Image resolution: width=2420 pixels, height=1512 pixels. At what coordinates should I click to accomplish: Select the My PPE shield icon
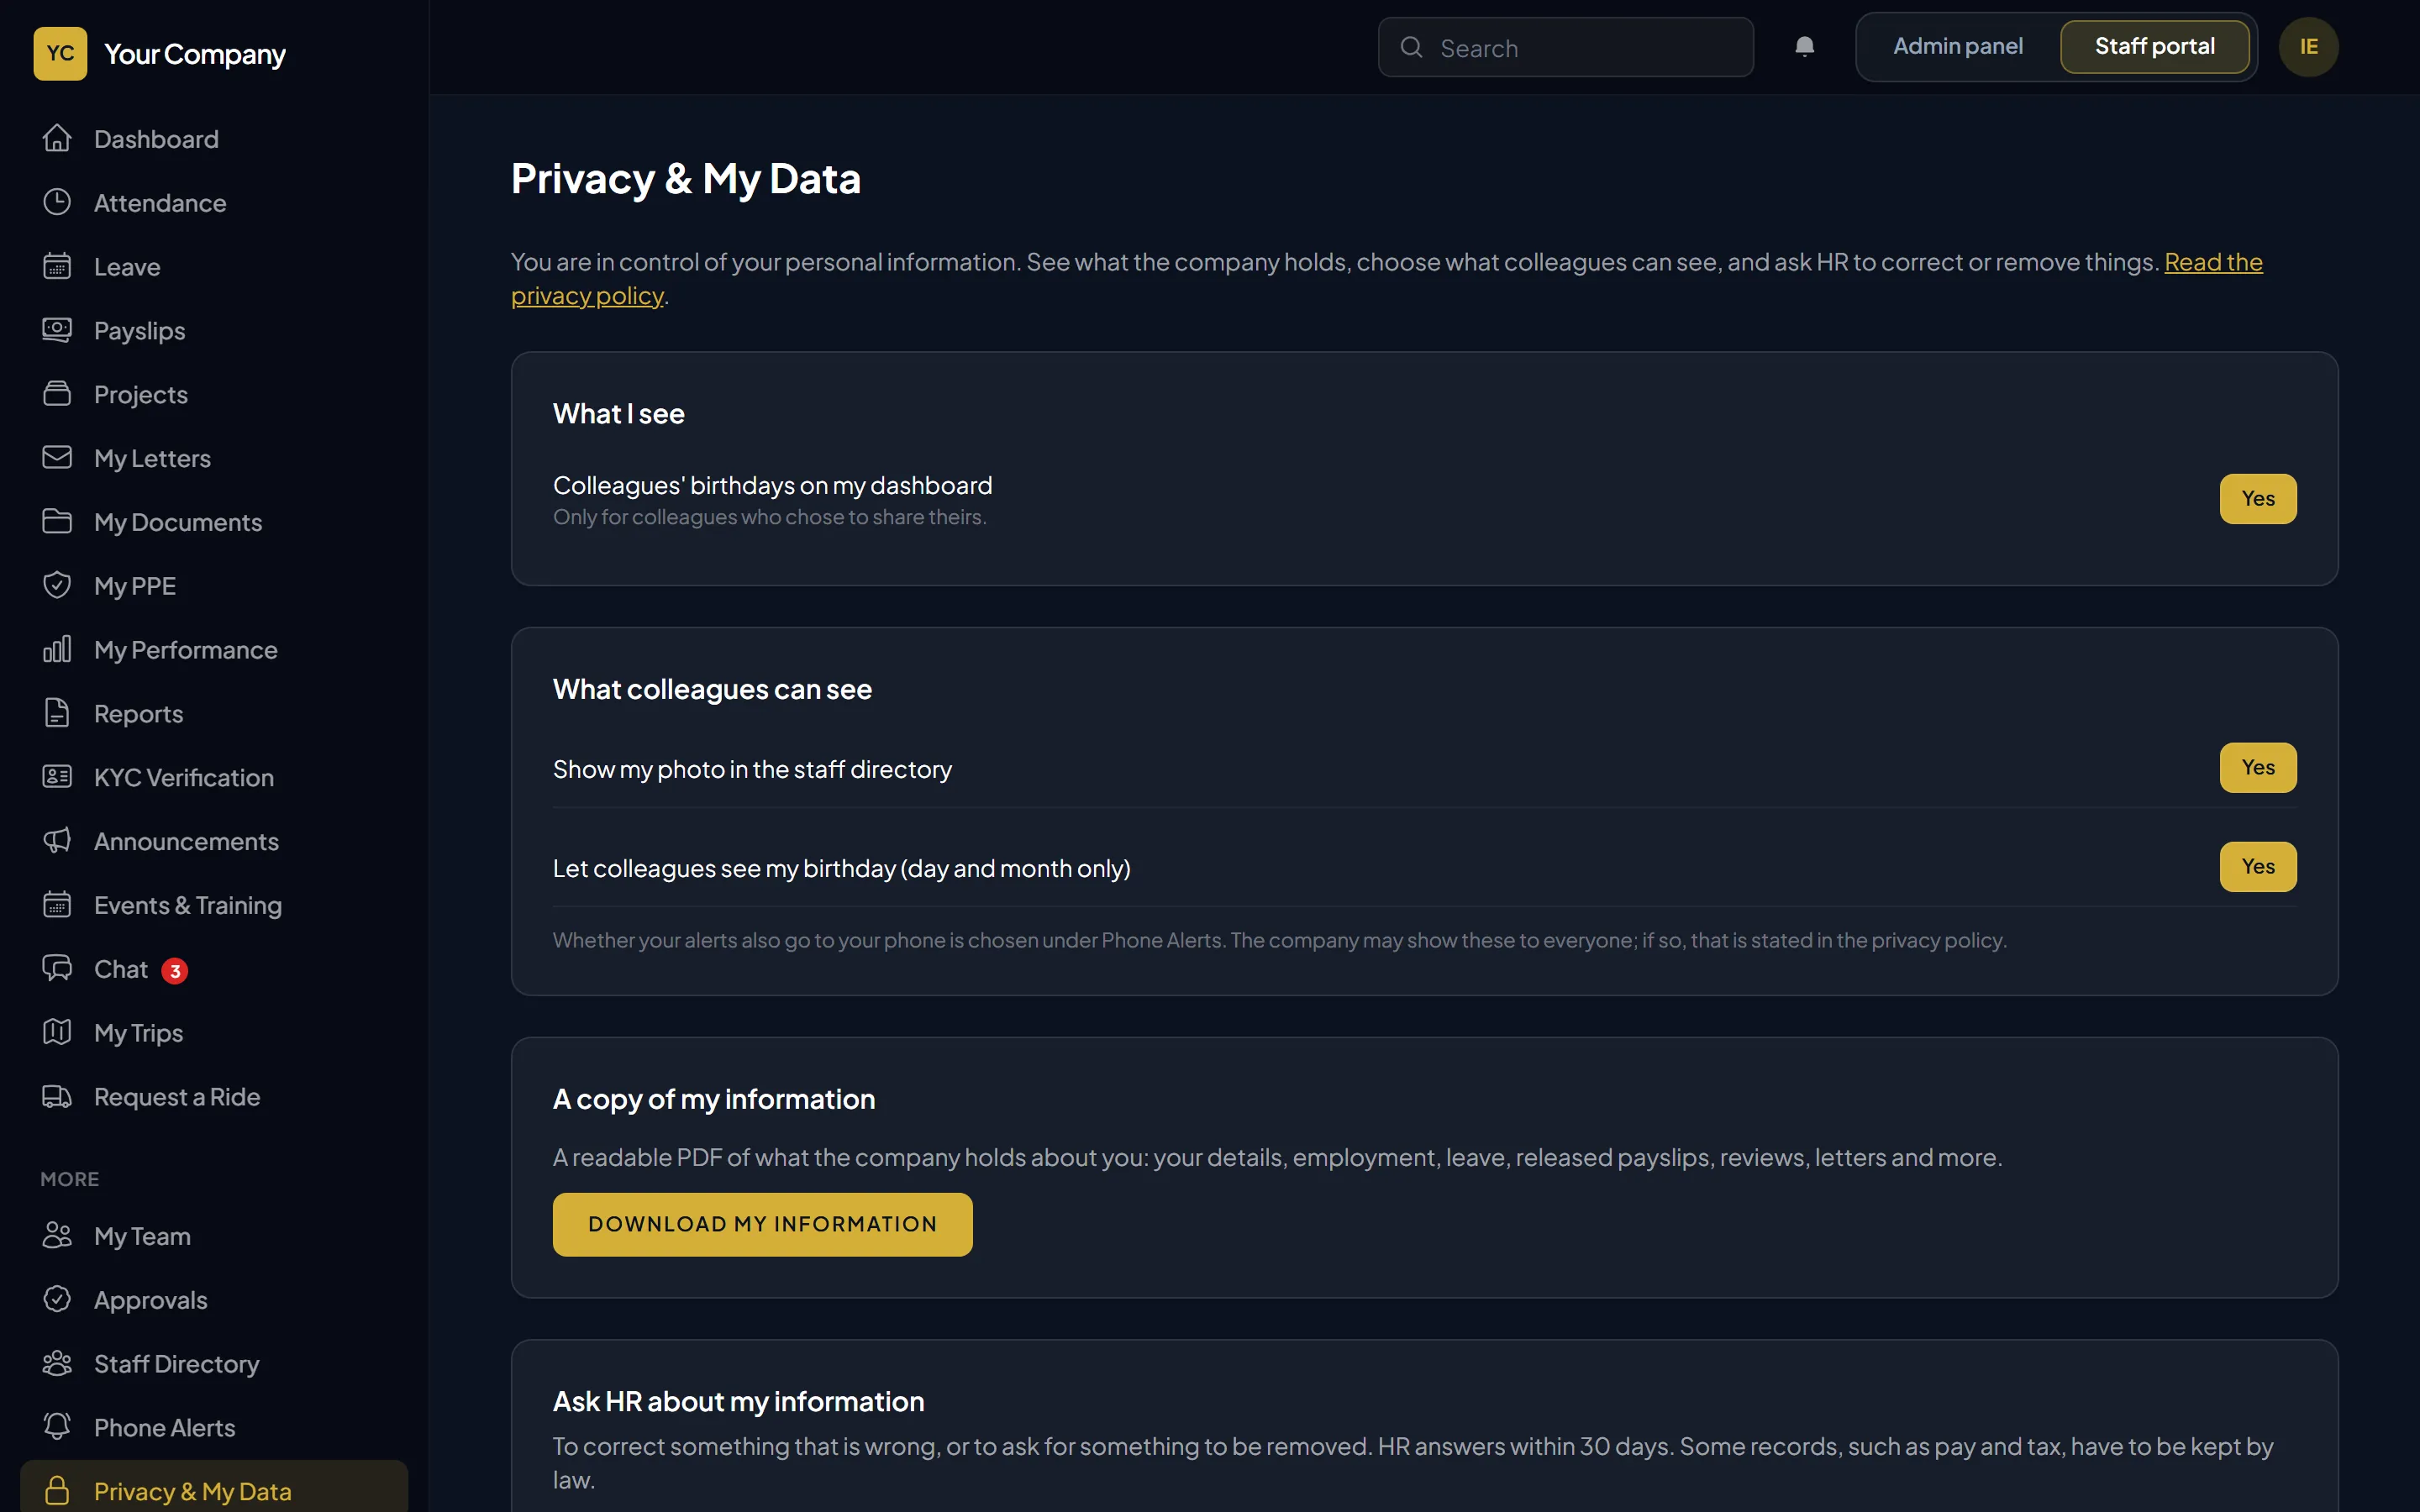[x=57, y=585]
